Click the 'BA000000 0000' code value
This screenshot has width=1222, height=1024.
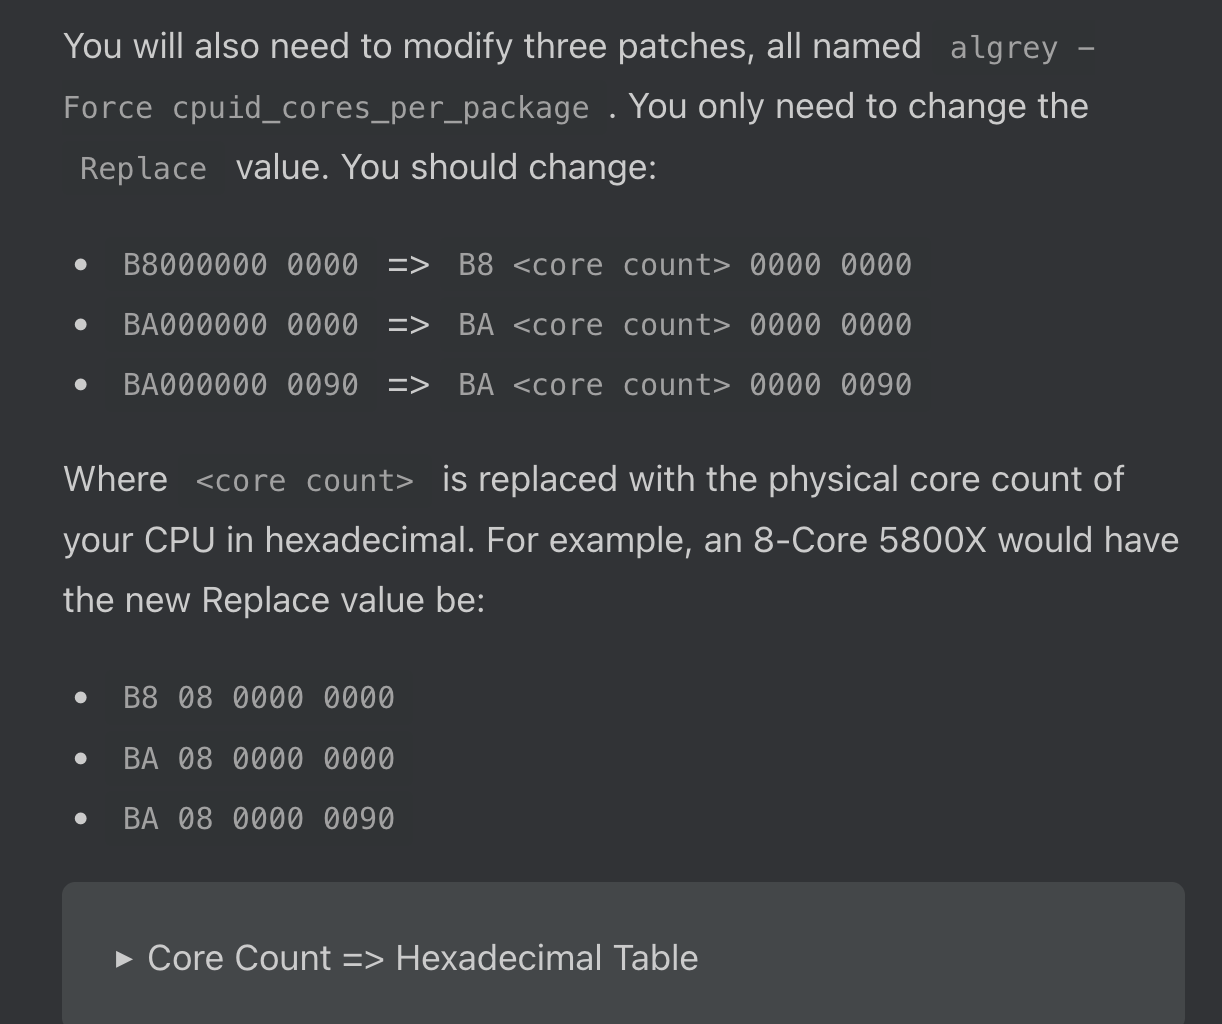click(x=240, y=325)
